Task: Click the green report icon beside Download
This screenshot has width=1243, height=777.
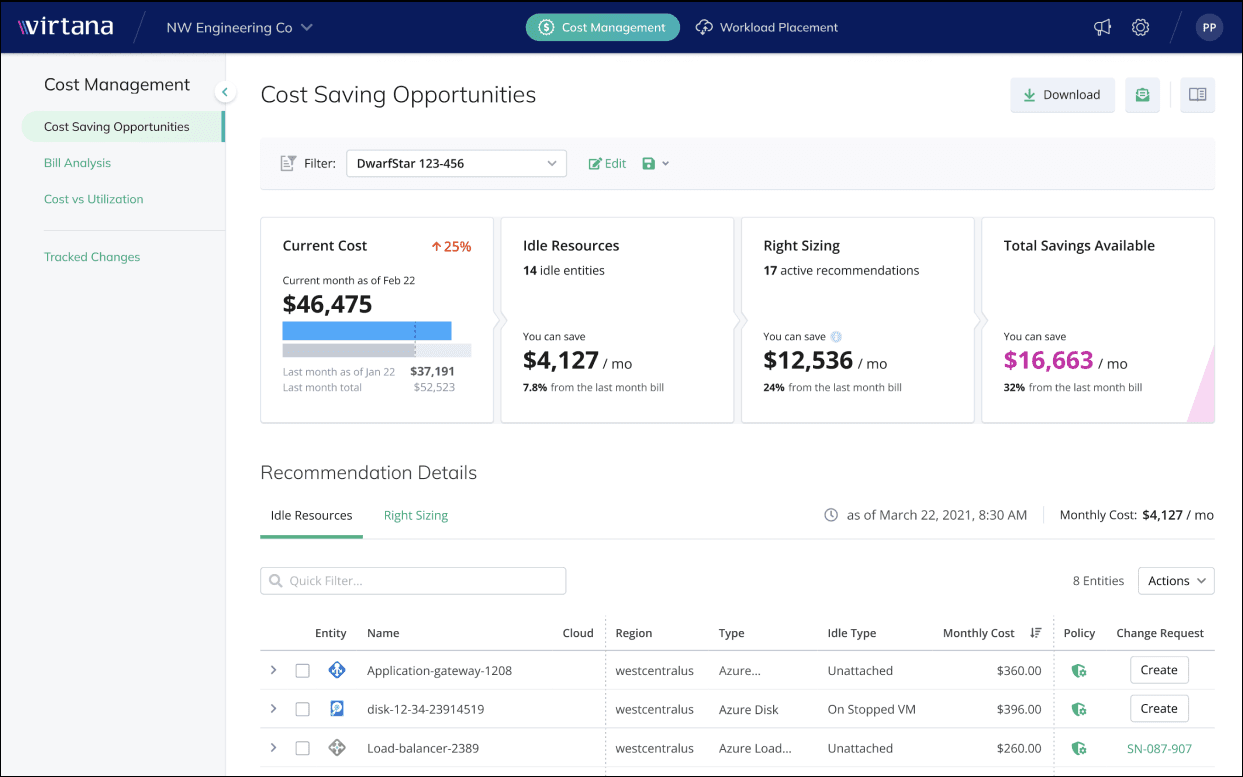Action: coord(1142,95)
